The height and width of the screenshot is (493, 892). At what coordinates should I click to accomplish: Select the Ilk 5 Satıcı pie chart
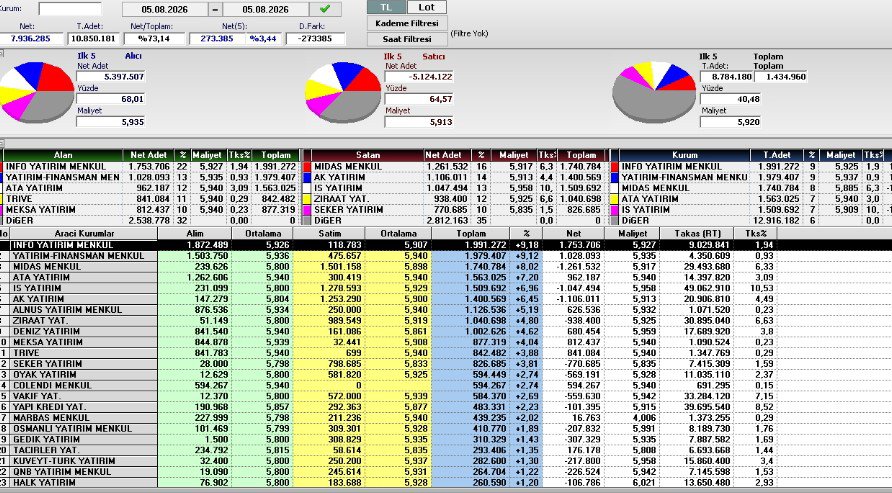point(342,92)
